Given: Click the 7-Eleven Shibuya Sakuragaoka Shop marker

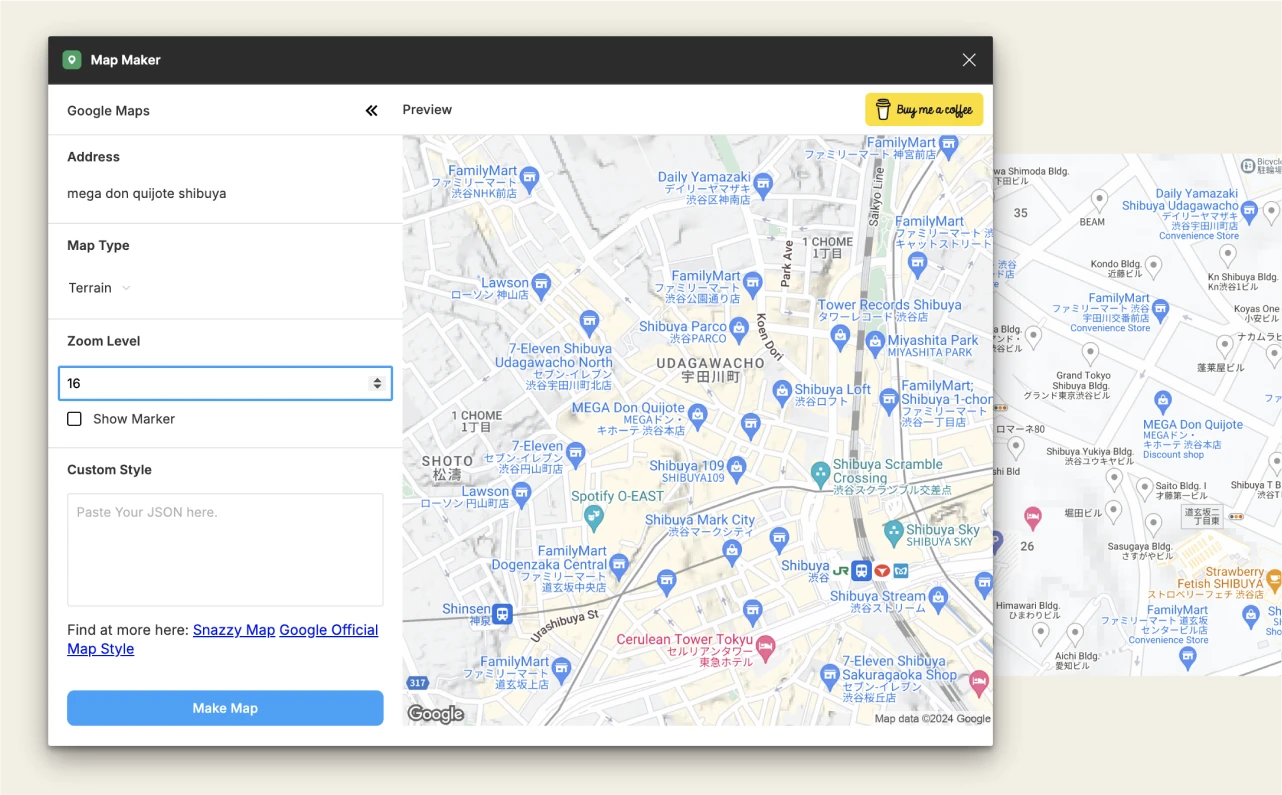Looking at the screenshot, I should [x=829, y=677].
